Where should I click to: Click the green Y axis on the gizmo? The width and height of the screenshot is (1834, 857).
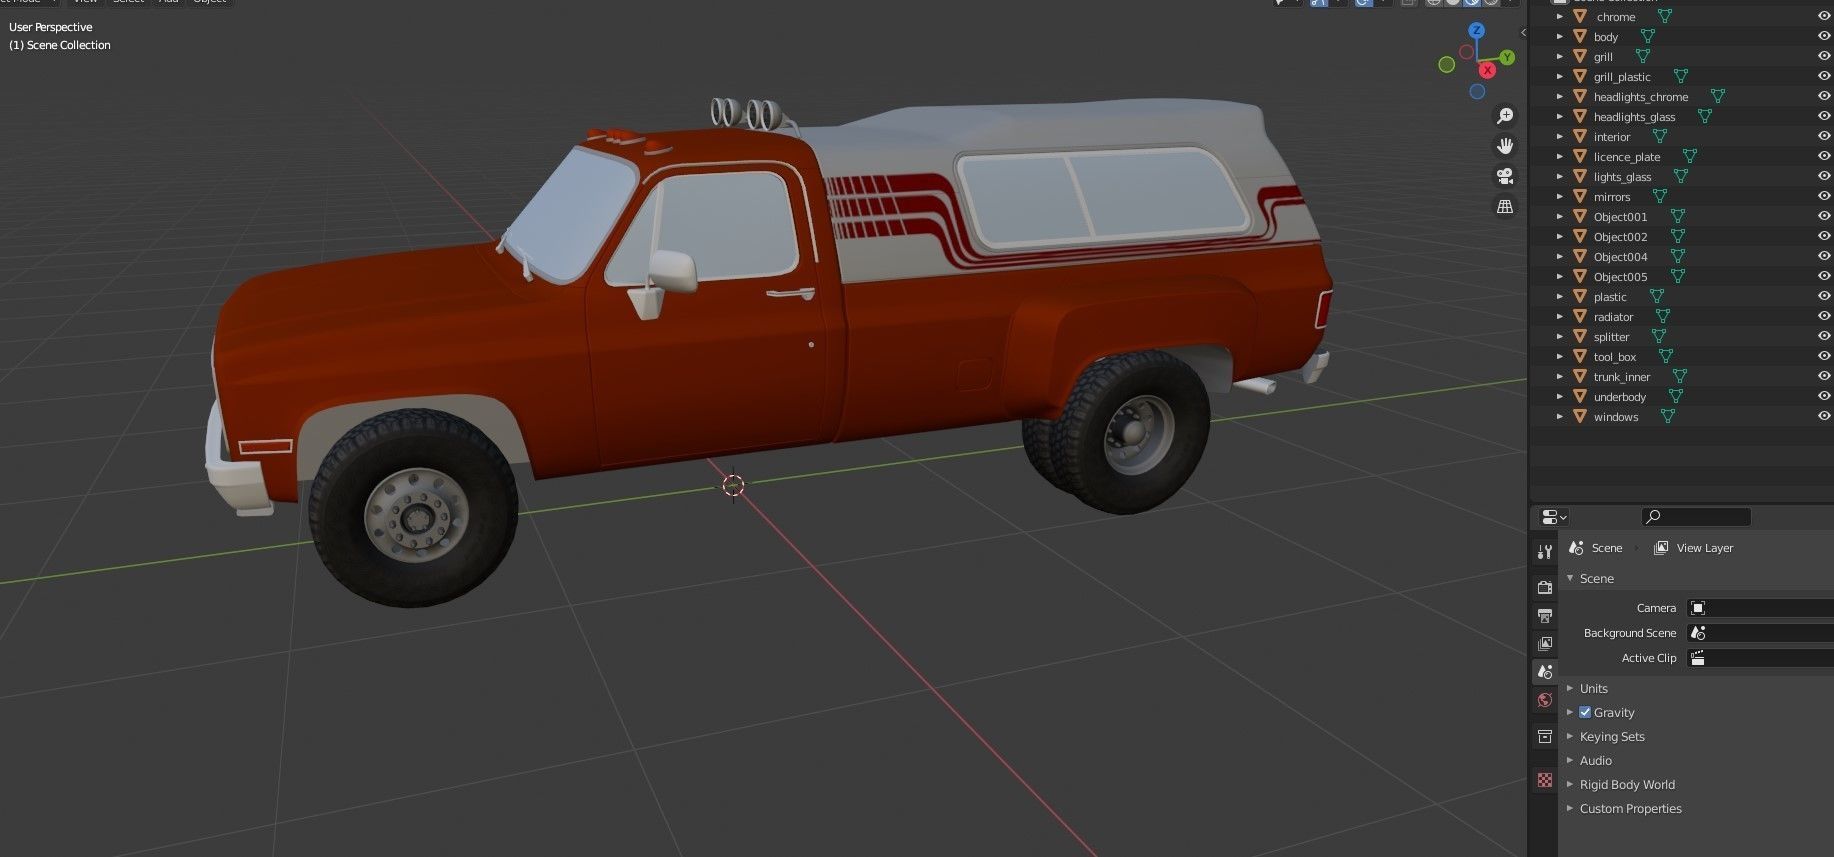[1507, 58]
